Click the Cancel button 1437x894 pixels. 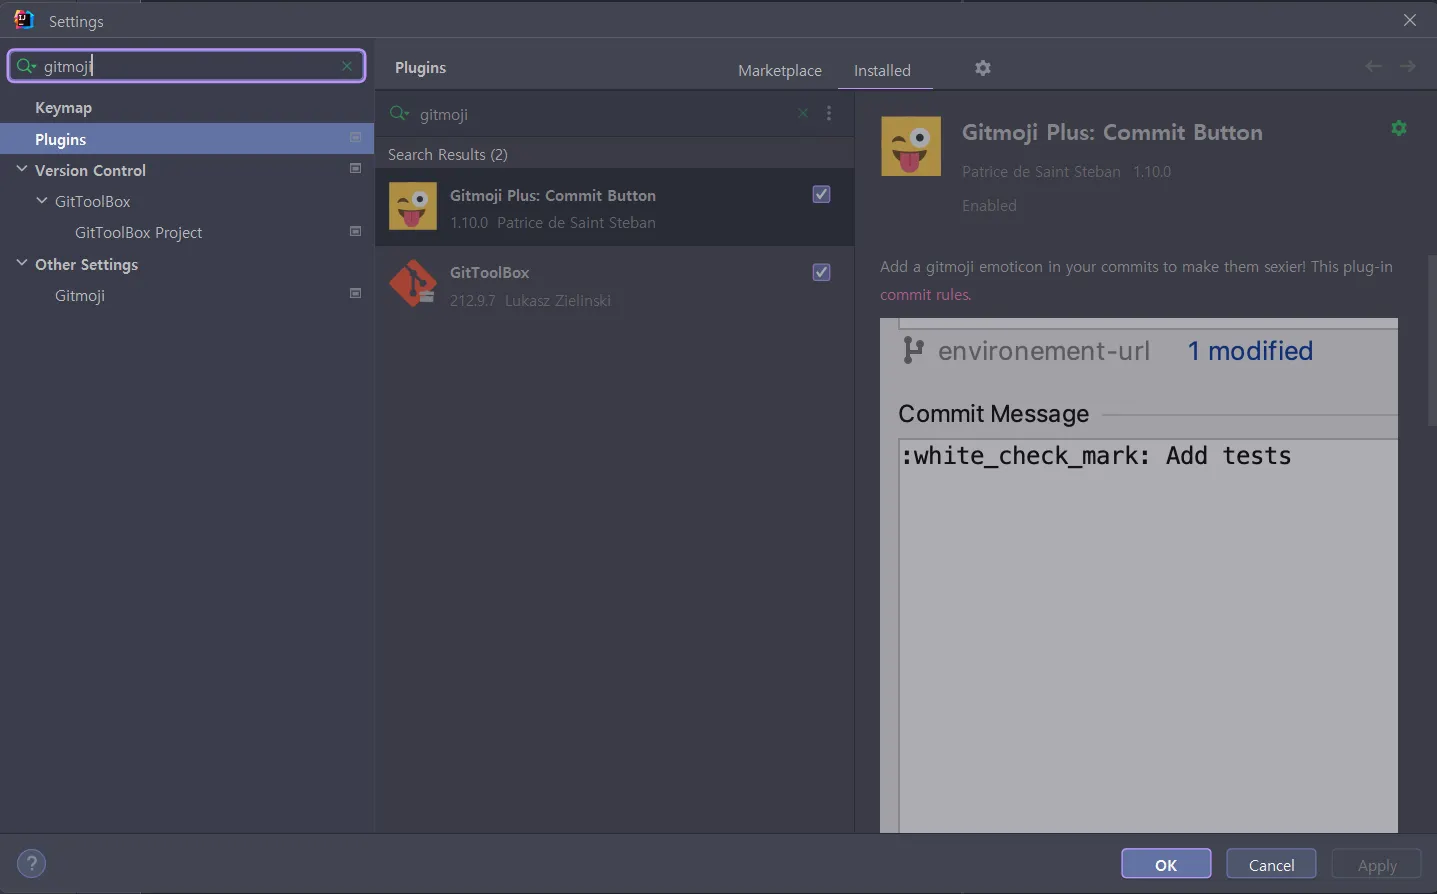[1271, 864]
